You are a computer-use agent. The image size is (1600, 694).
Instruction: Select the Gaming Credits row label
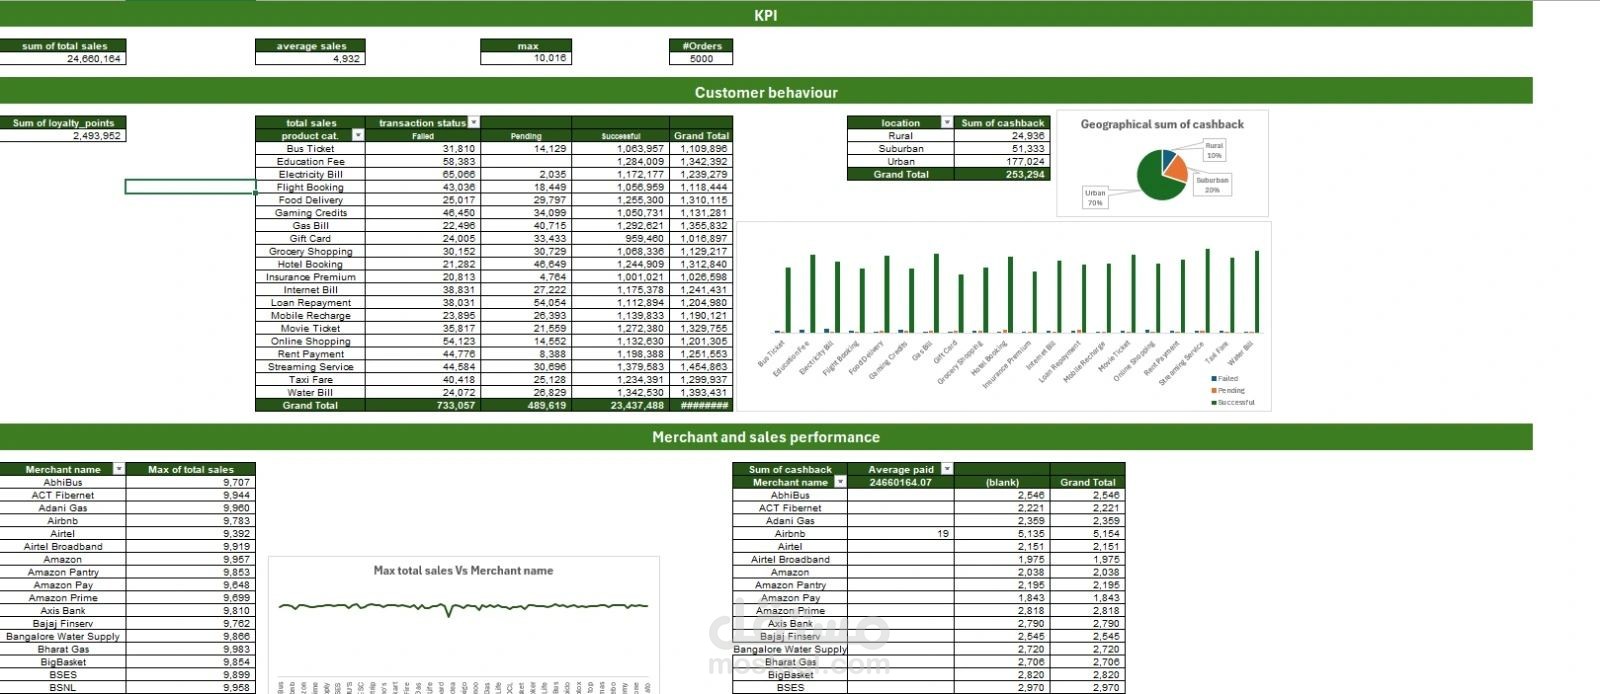pyautogui.click(x=310, y=213)
